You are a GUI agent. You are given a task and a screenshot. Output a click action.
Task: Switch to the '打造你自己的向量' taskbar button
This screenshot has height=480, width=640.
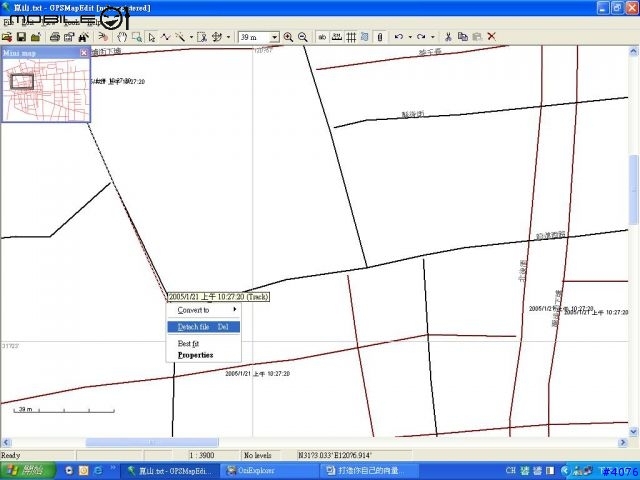click(369, 471)
